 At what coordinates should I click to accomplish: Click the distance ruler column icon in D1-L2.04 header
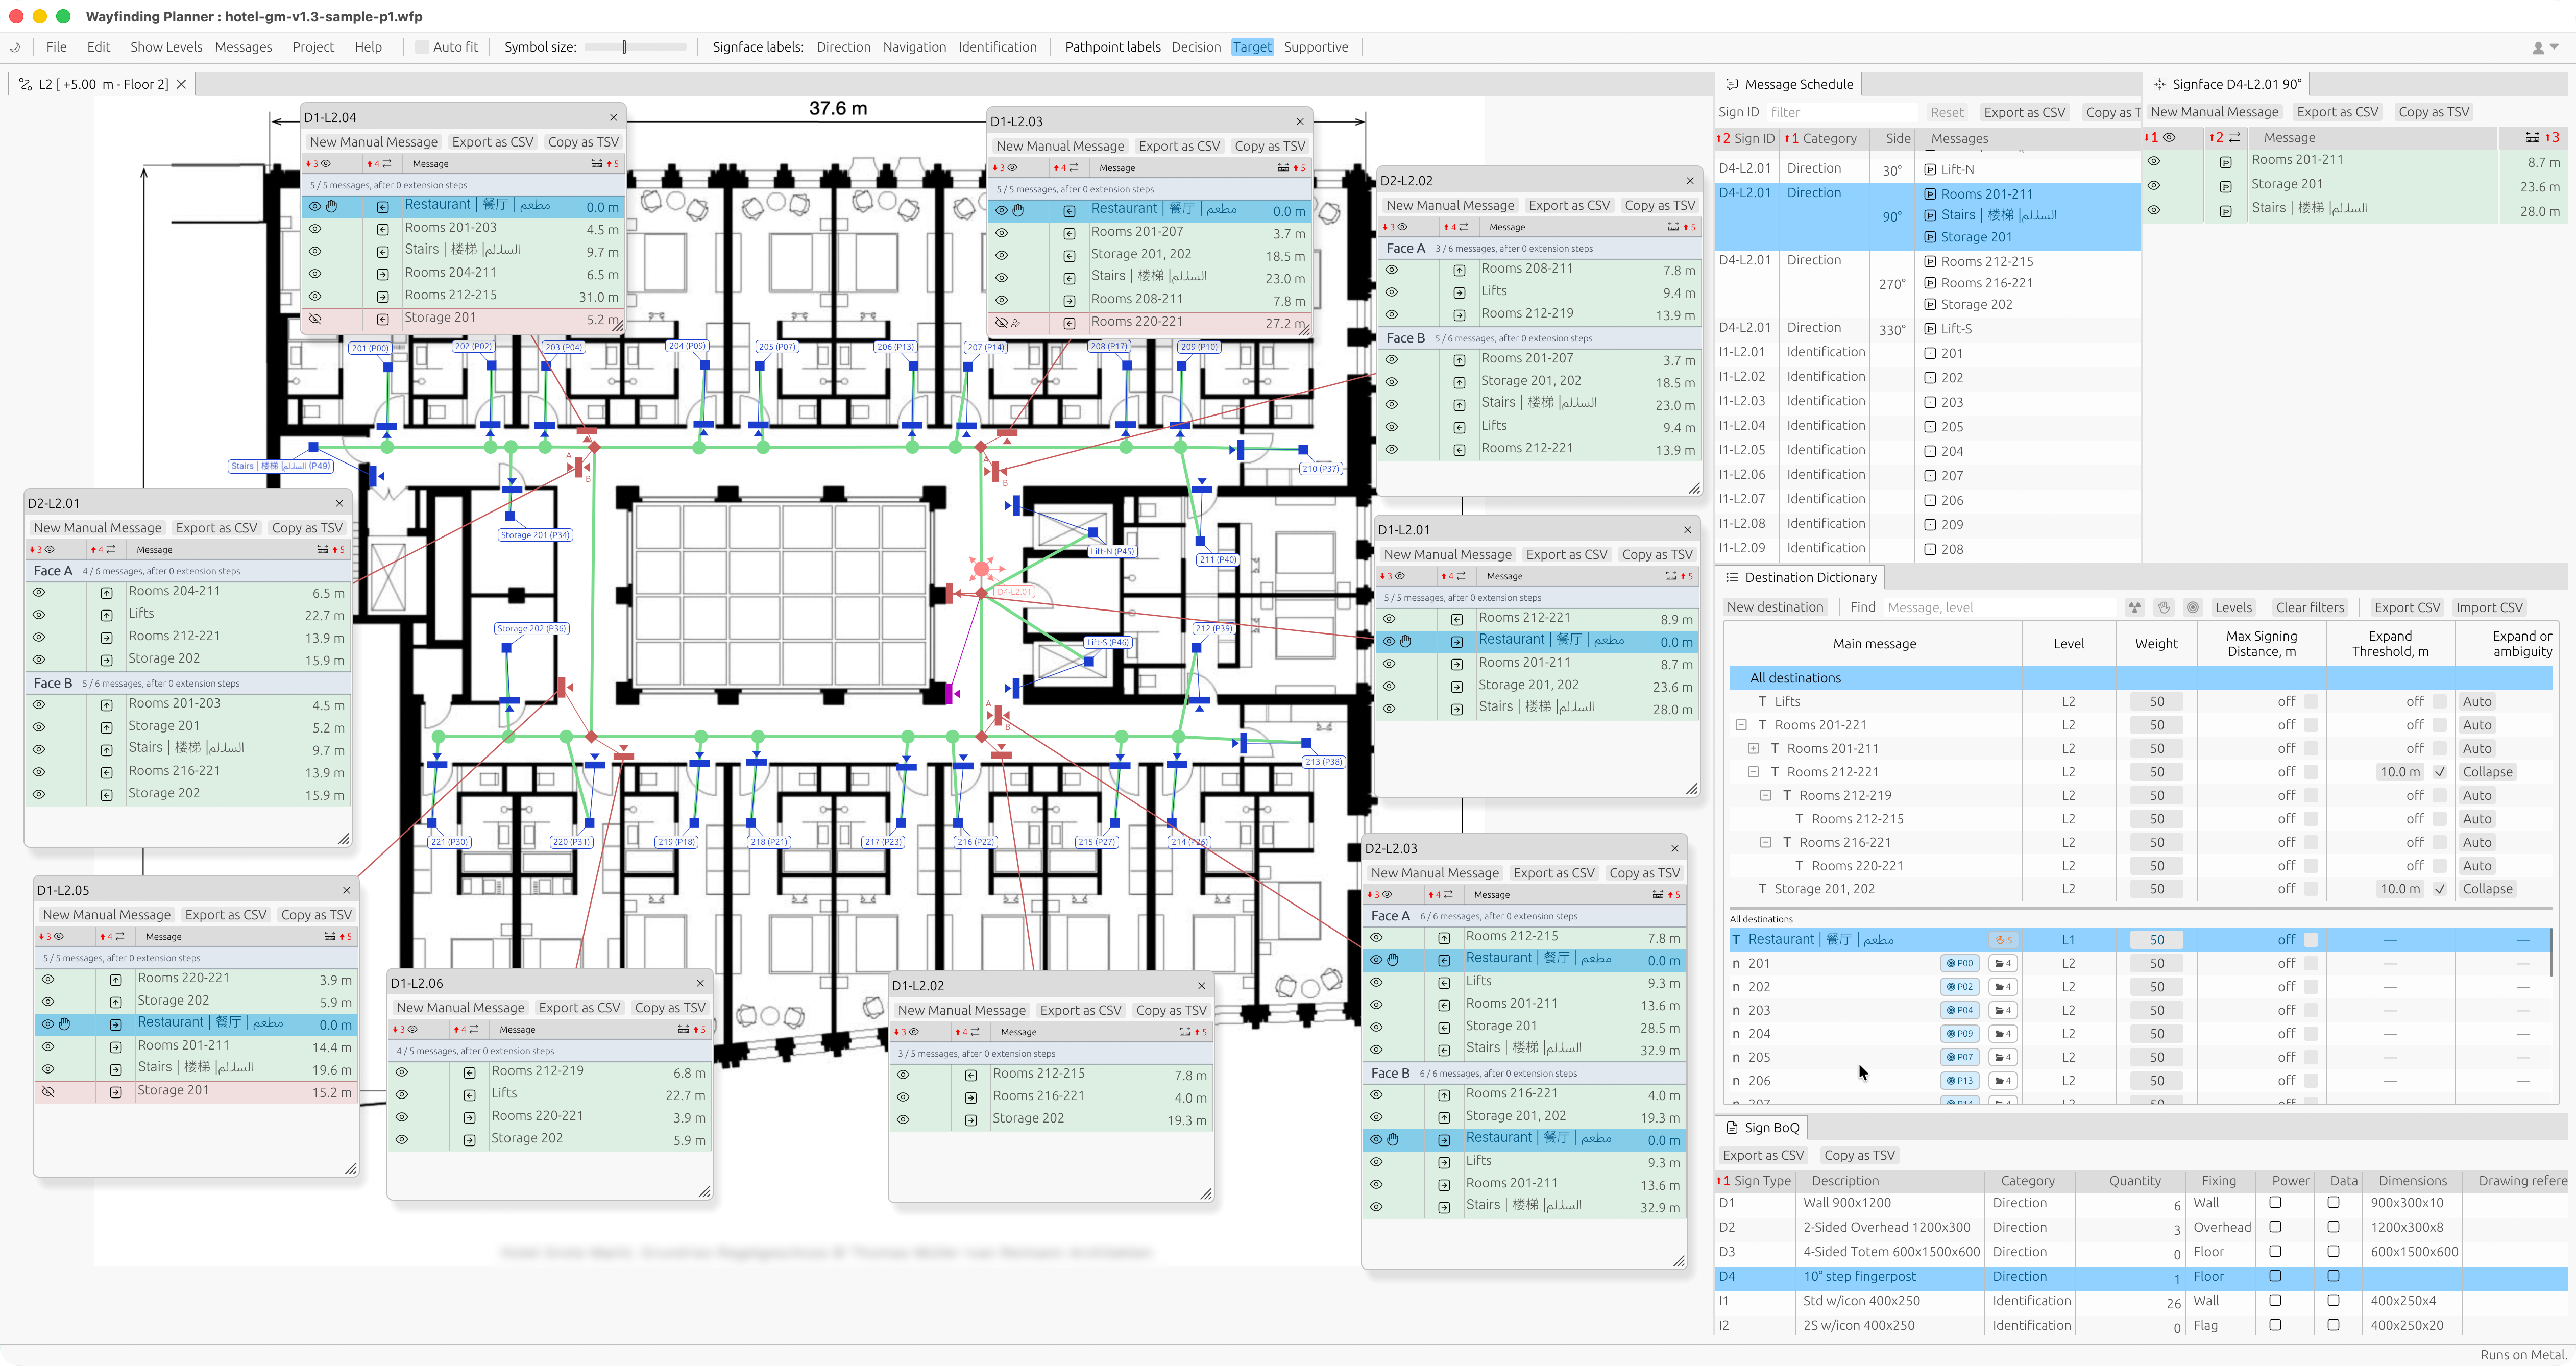pyautogui.click(x=596, y=164)
